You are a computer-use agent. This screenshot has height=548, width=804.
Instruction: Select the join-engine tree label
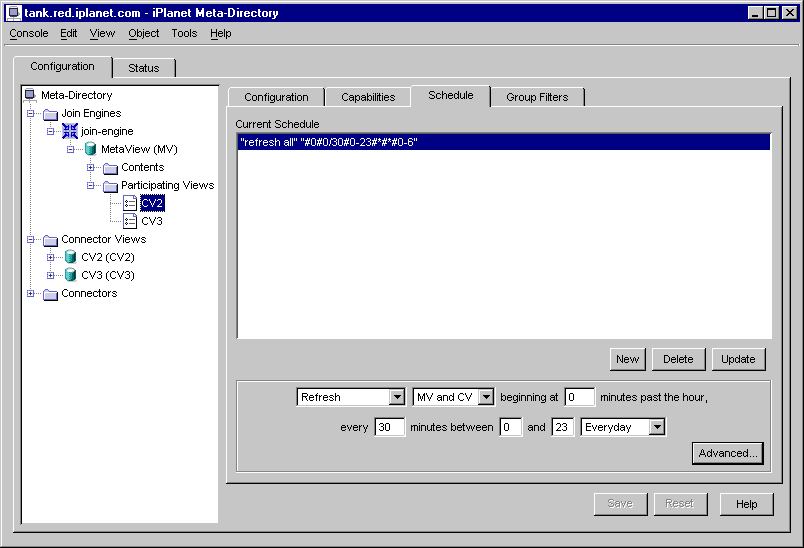point(107,131)
